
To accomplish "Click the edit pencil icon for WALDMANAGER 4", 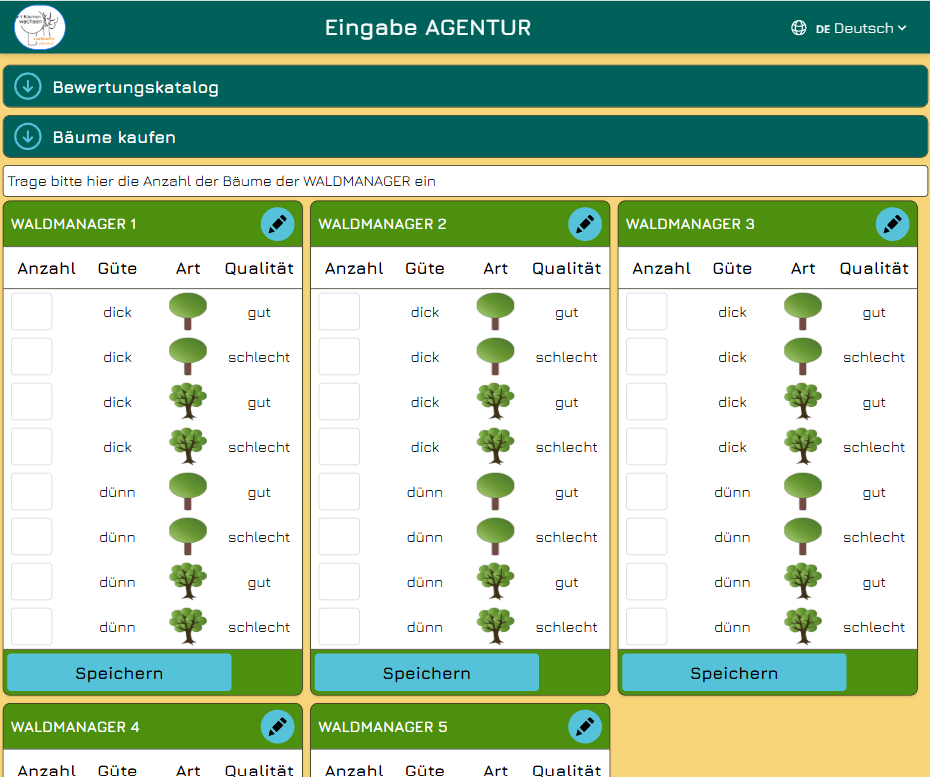I will click(x=278, y=727).
